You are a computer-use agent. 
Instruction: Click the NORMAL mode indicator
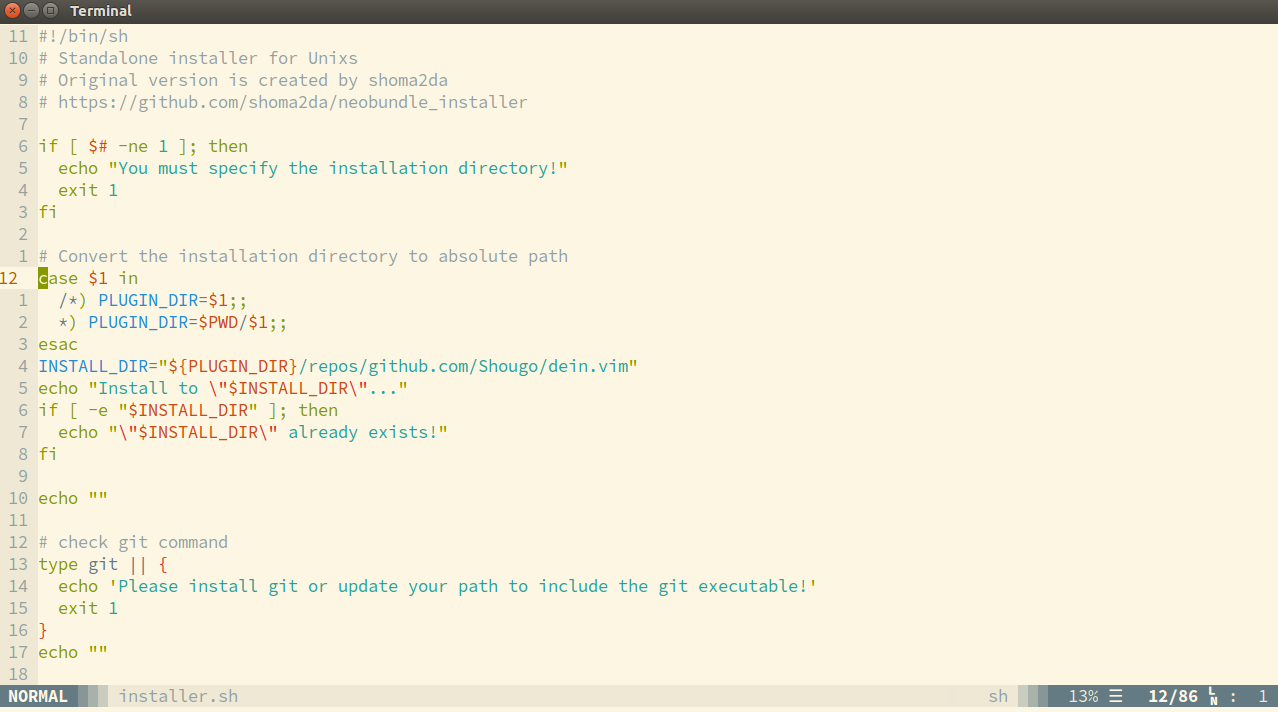coord(38,696)
